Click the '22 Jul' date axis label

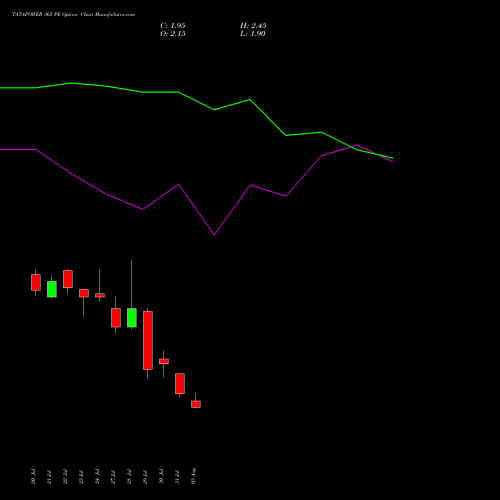pos(65,477)
